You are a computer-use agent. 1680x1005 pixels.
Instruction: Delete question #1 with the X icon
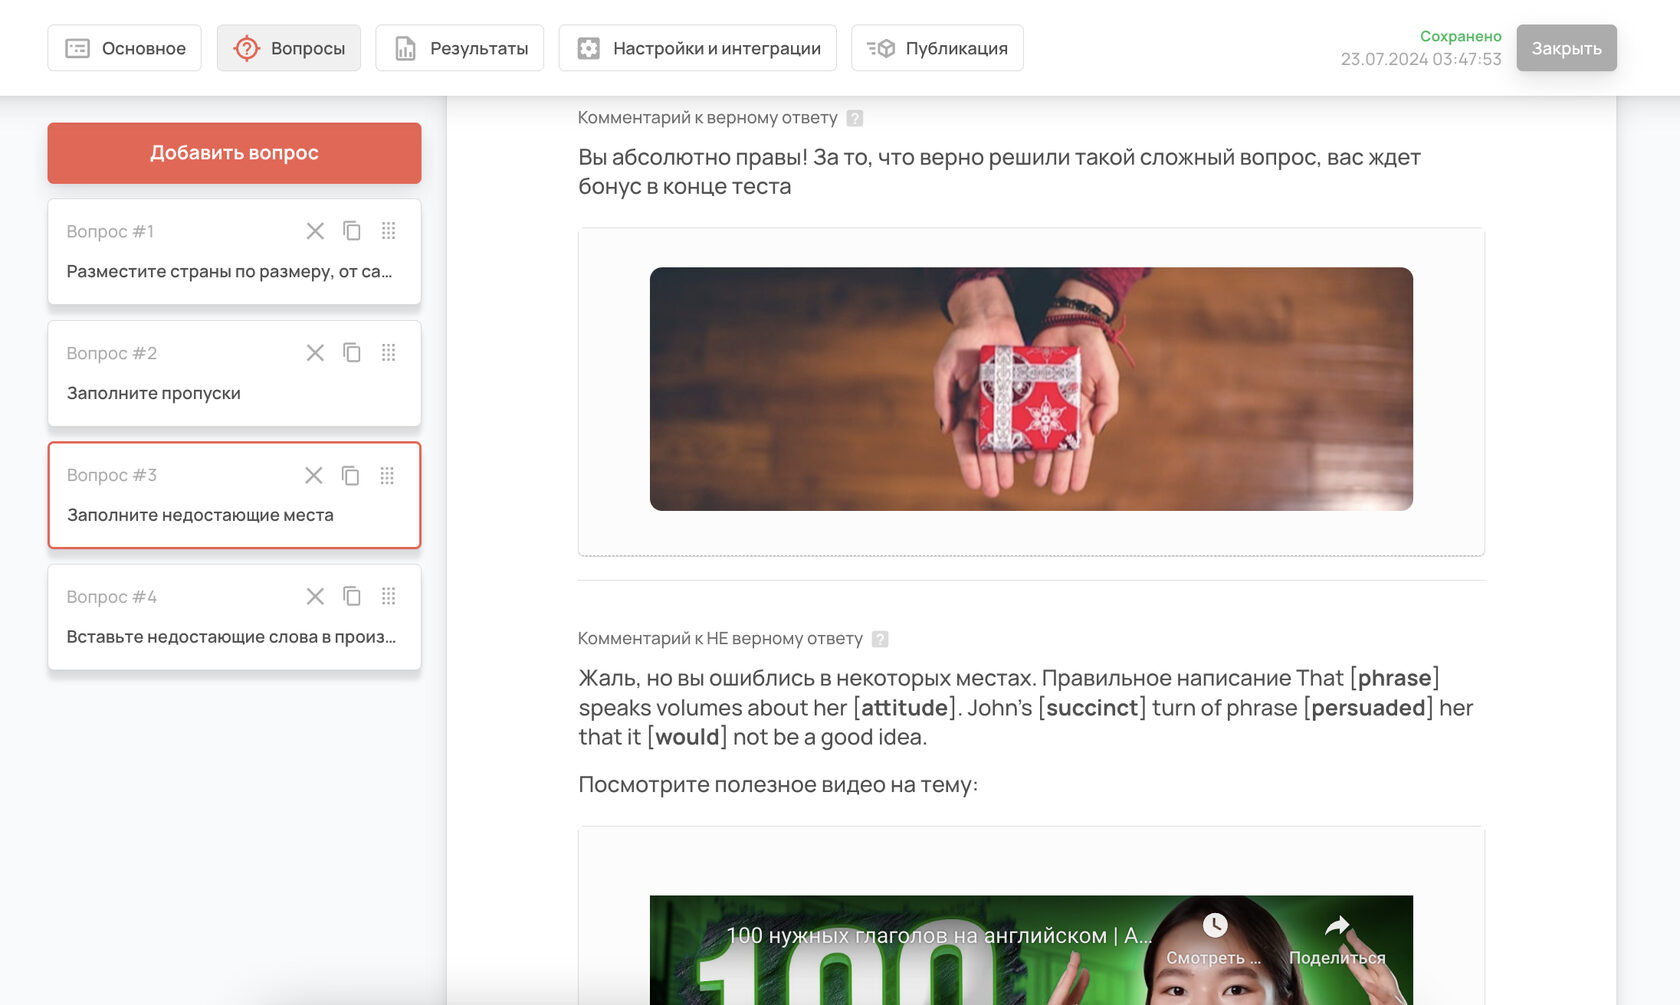[x=315, y=231]
